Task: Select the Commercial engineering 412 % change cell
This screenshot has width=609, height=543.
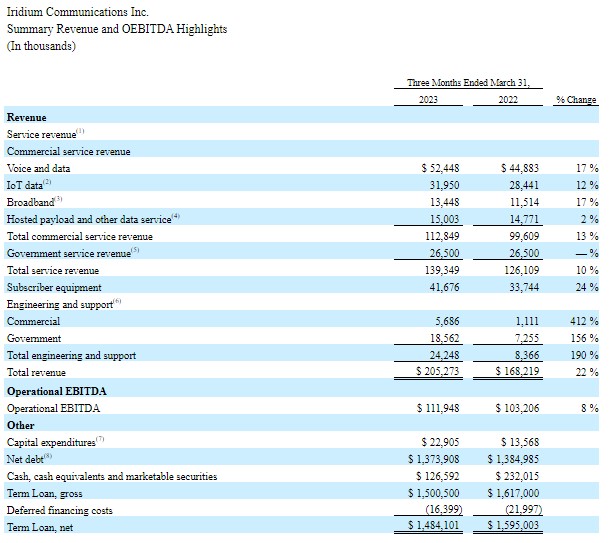Action: [581, 322]
